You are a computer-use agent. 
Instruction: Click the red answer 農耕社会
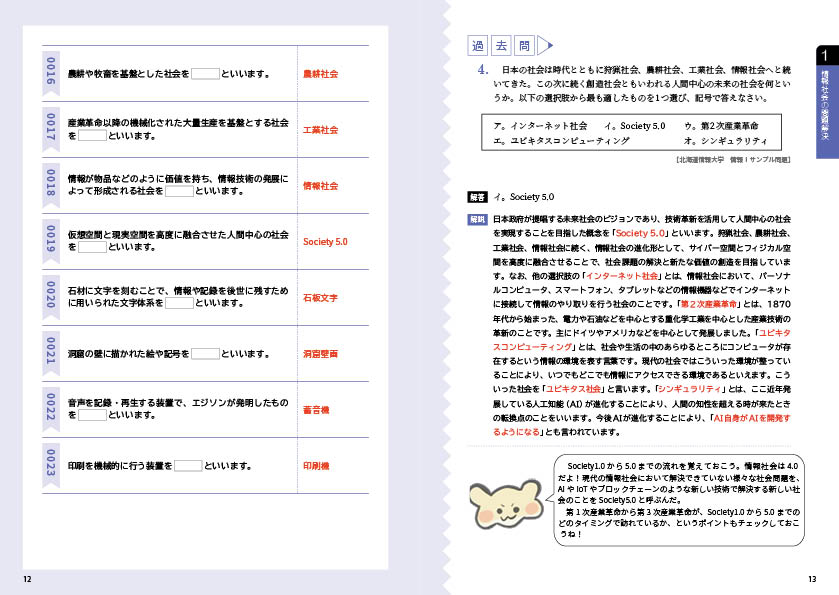321,74
